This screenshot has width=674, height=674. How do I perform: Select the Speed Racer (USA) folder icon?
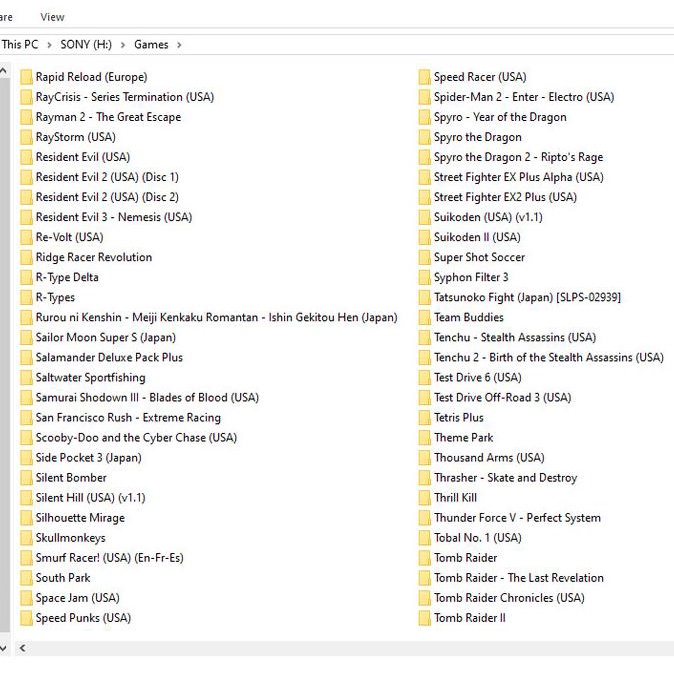pos(424,77)
